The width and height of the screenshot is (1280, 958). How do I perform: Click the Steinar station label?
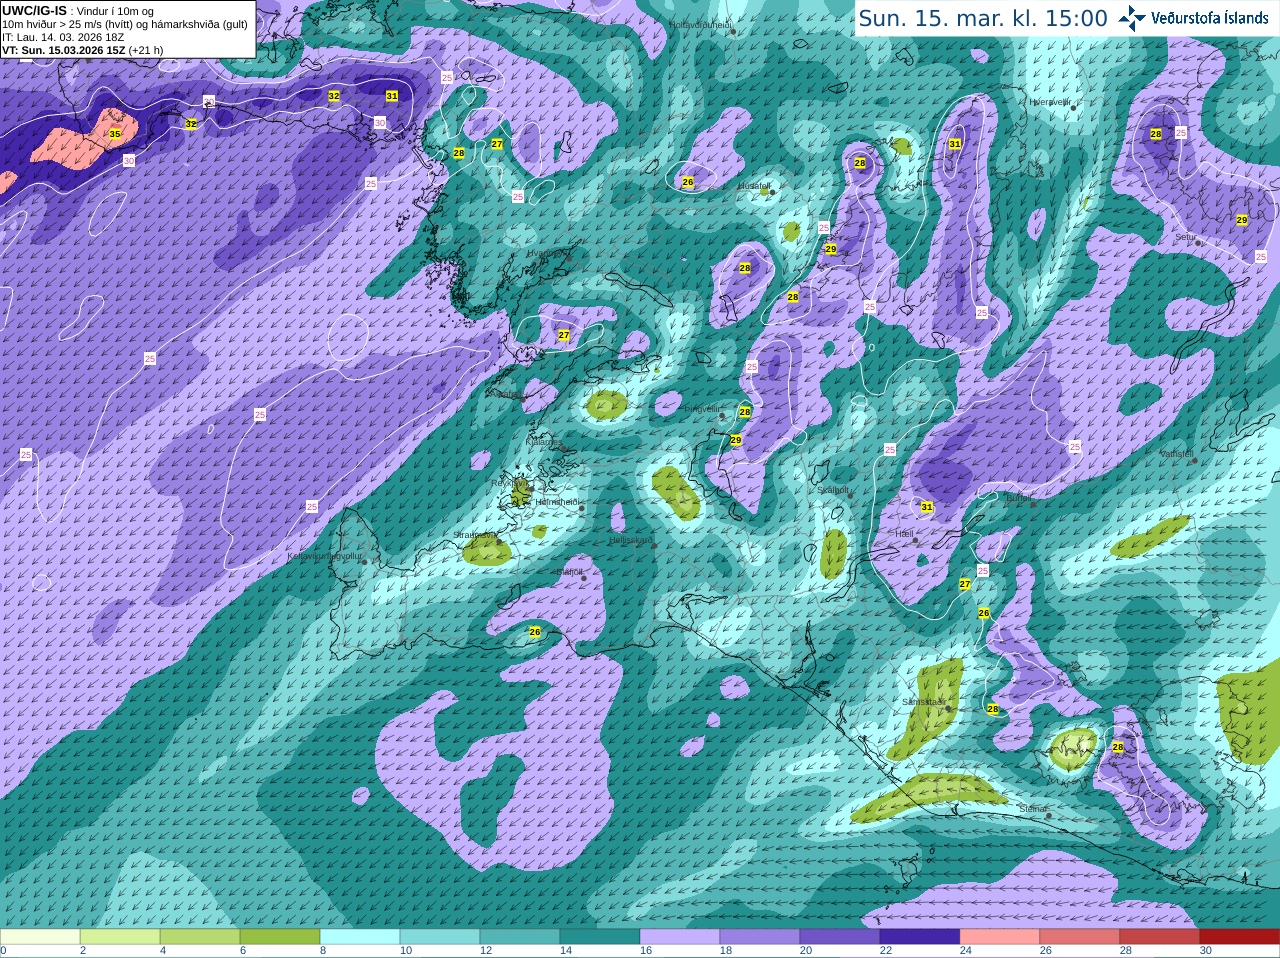pos(1032,809)
